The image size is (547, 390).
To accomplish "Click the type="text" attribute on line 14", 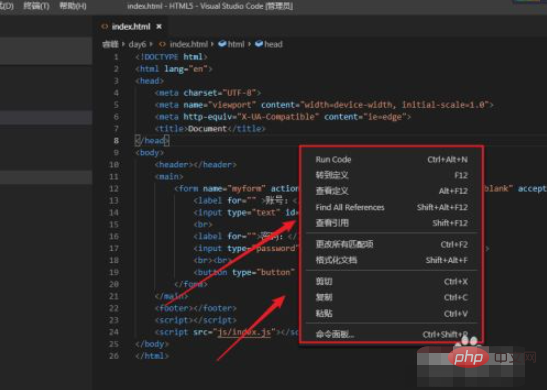I will tap(254, 212).
